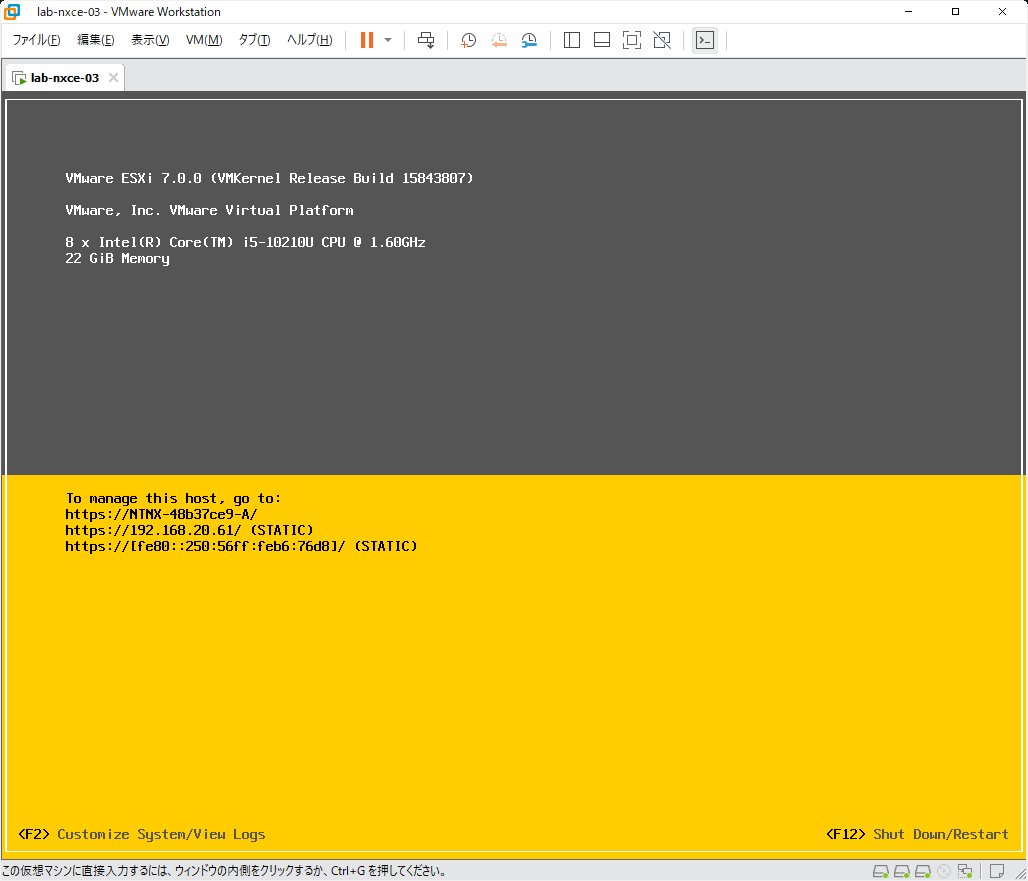The height and width of the screenshot is (881, 1028).
Task: Click the VMware ESXi 7.0.0 version line
Action: [x=269, y=178]
